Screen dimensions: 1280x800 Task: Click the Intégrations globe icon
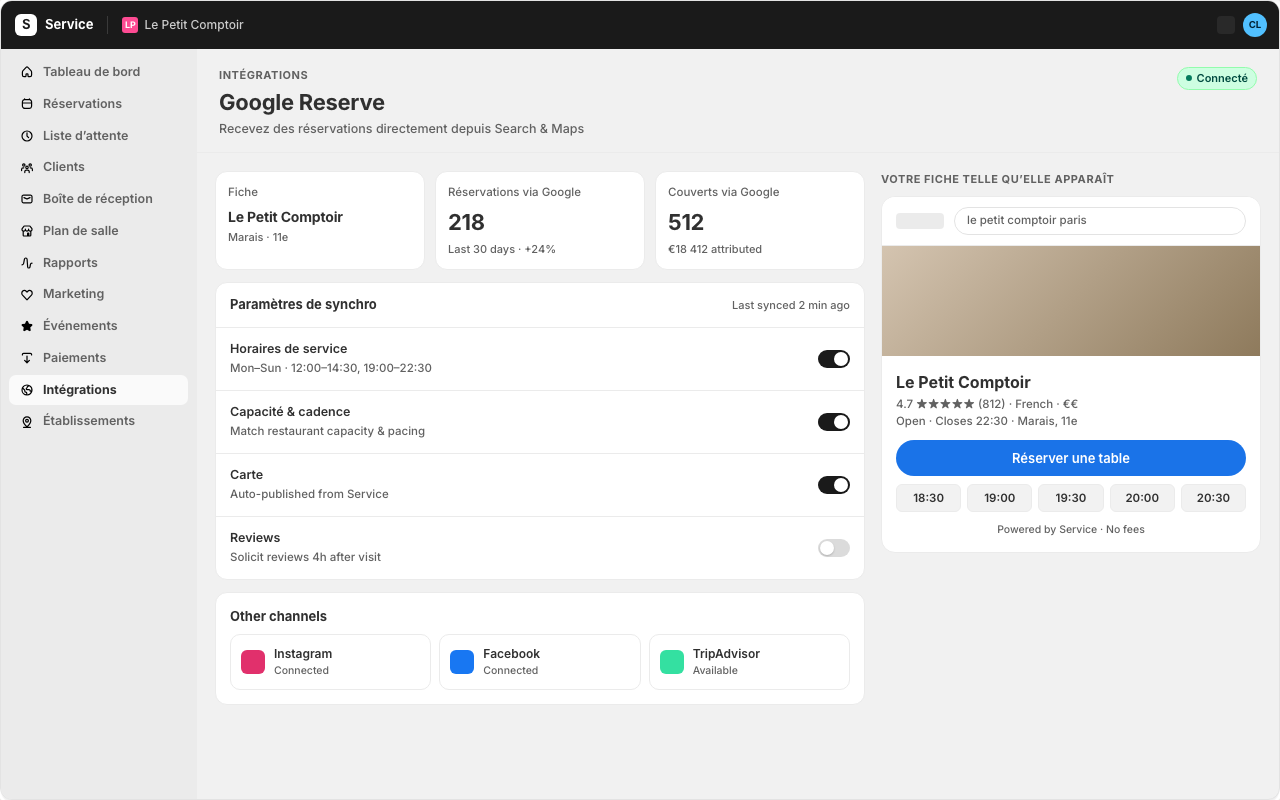coord(27,390)
